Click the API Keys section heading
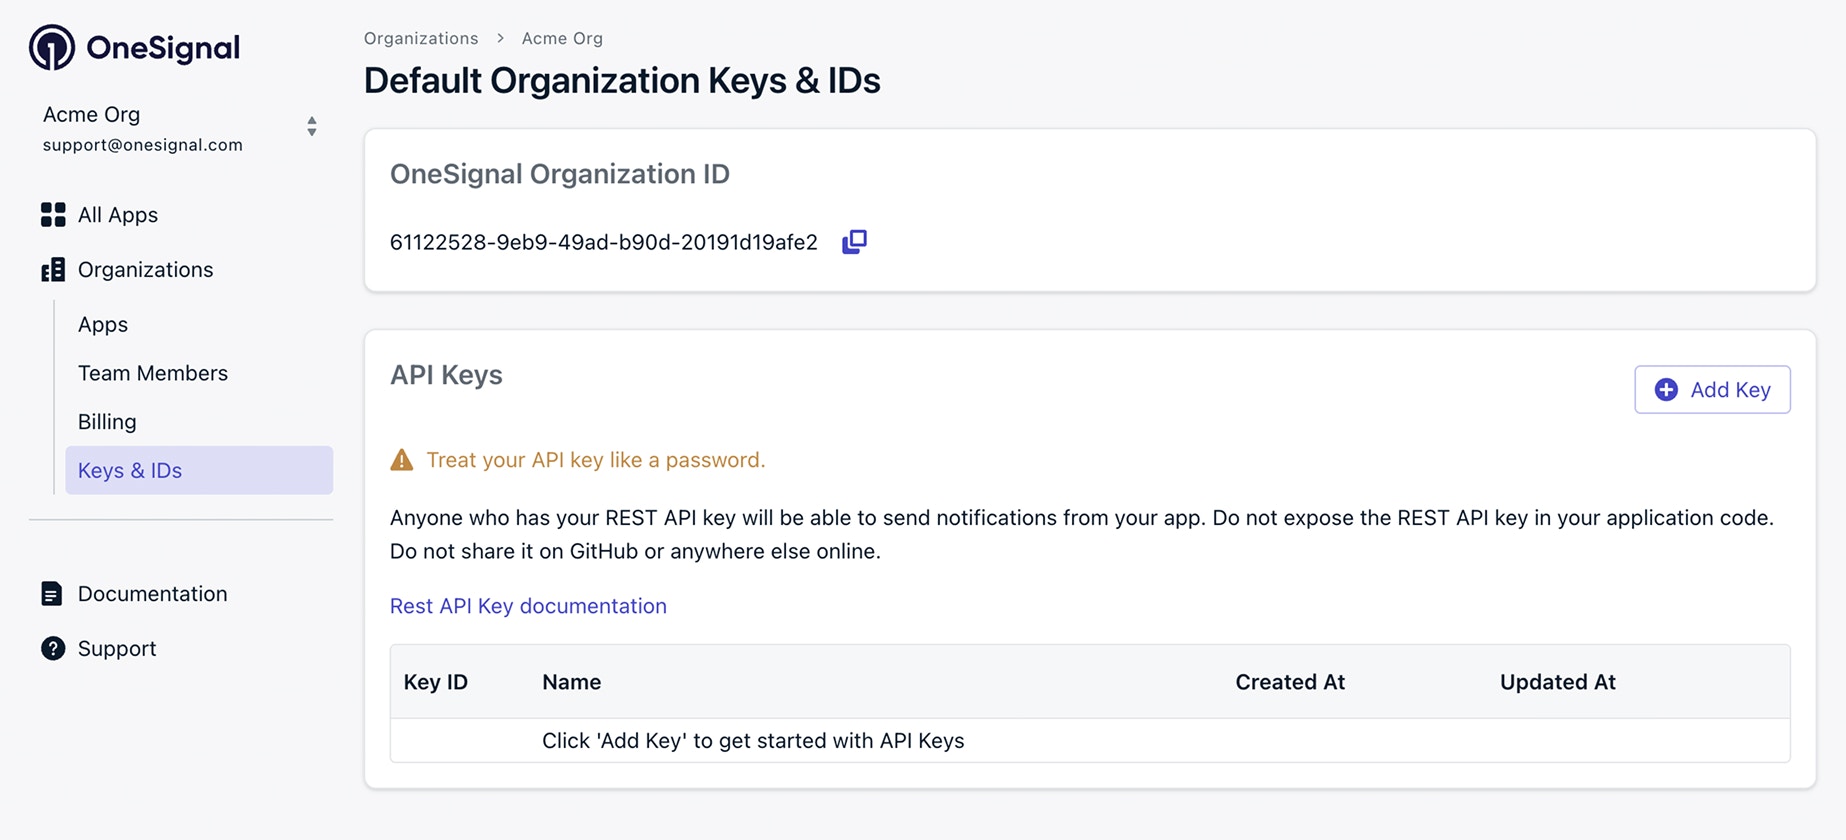This screenshot has width=1846, height=840. coord(446,375)
